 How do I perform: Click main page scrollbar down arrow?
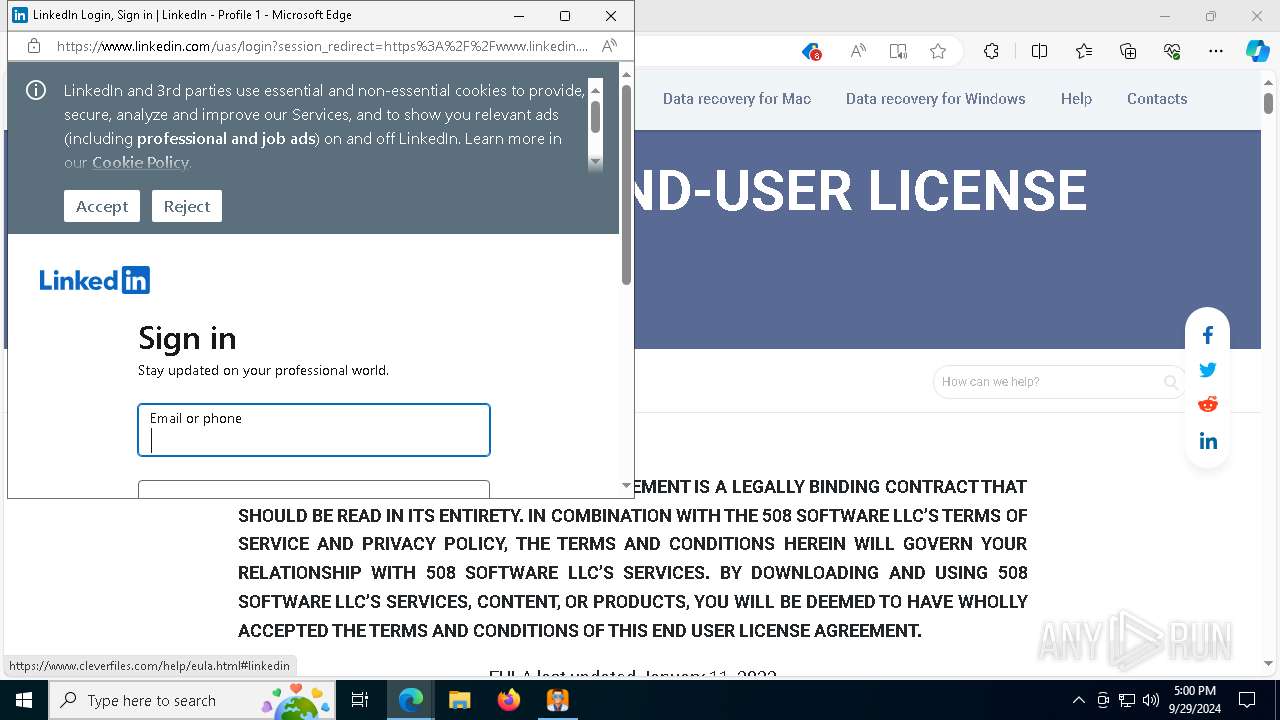(x=1268, y=663)
